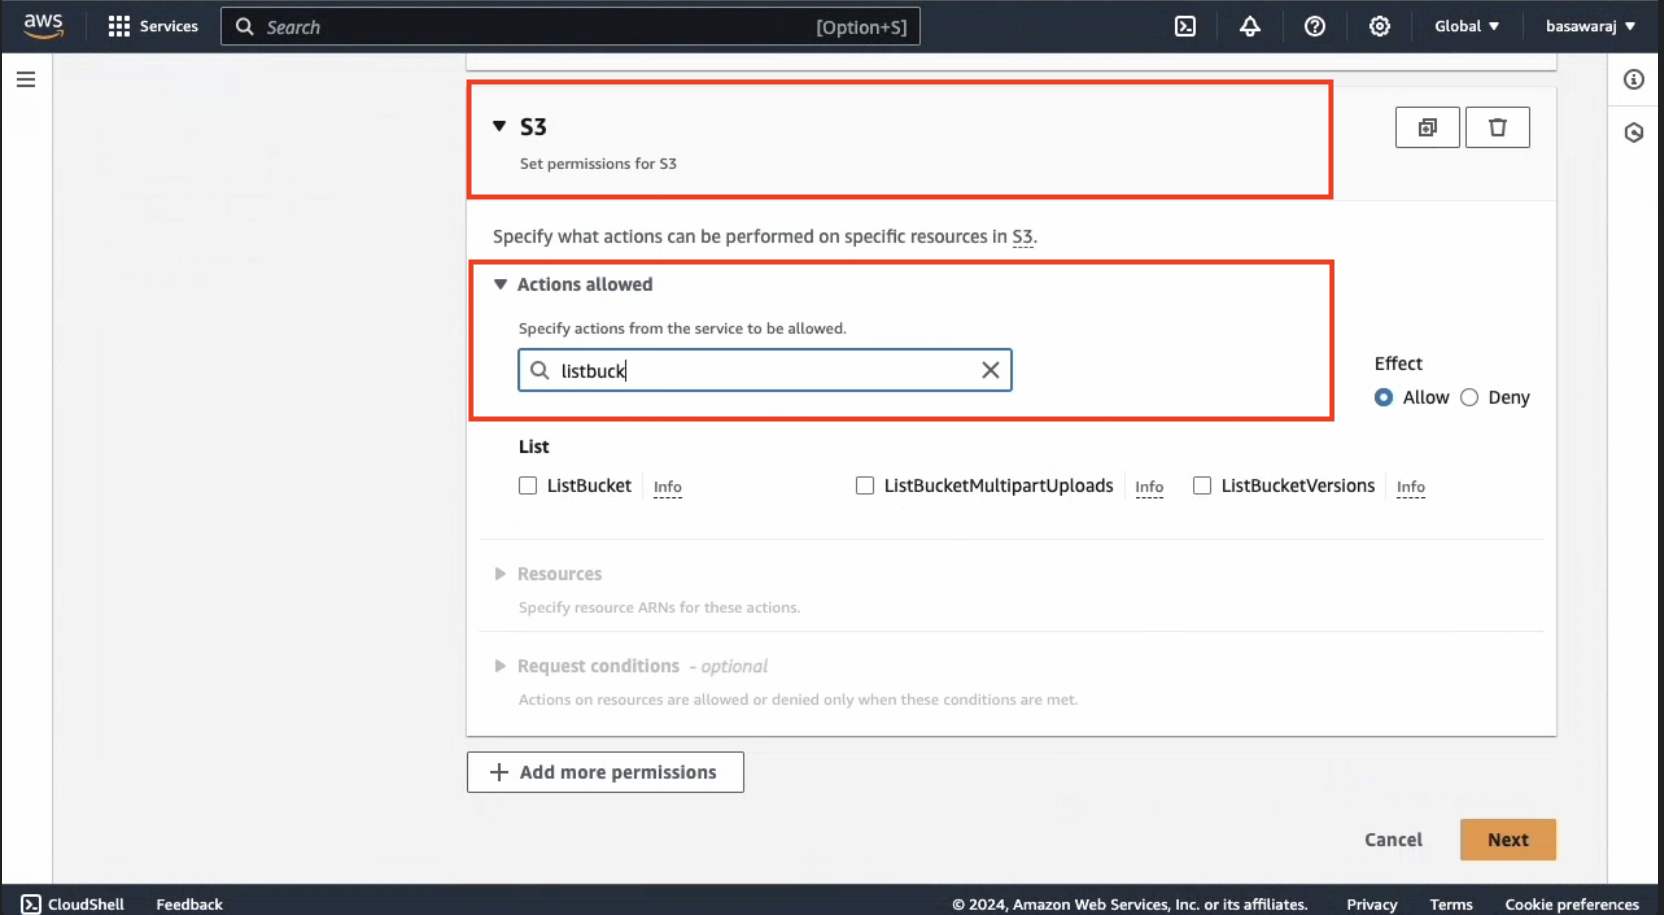Click into the actions filter field

coord(765,370)
